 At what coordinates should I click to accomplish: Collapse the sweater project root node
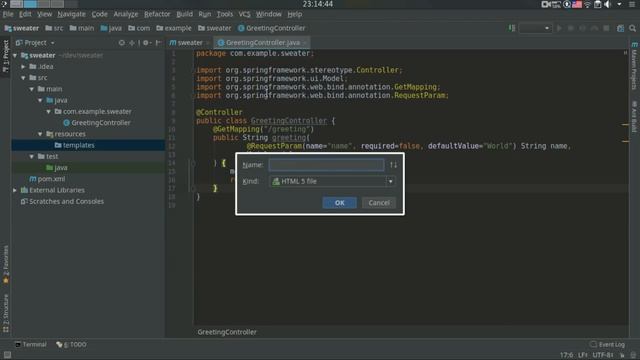(15, 56)
